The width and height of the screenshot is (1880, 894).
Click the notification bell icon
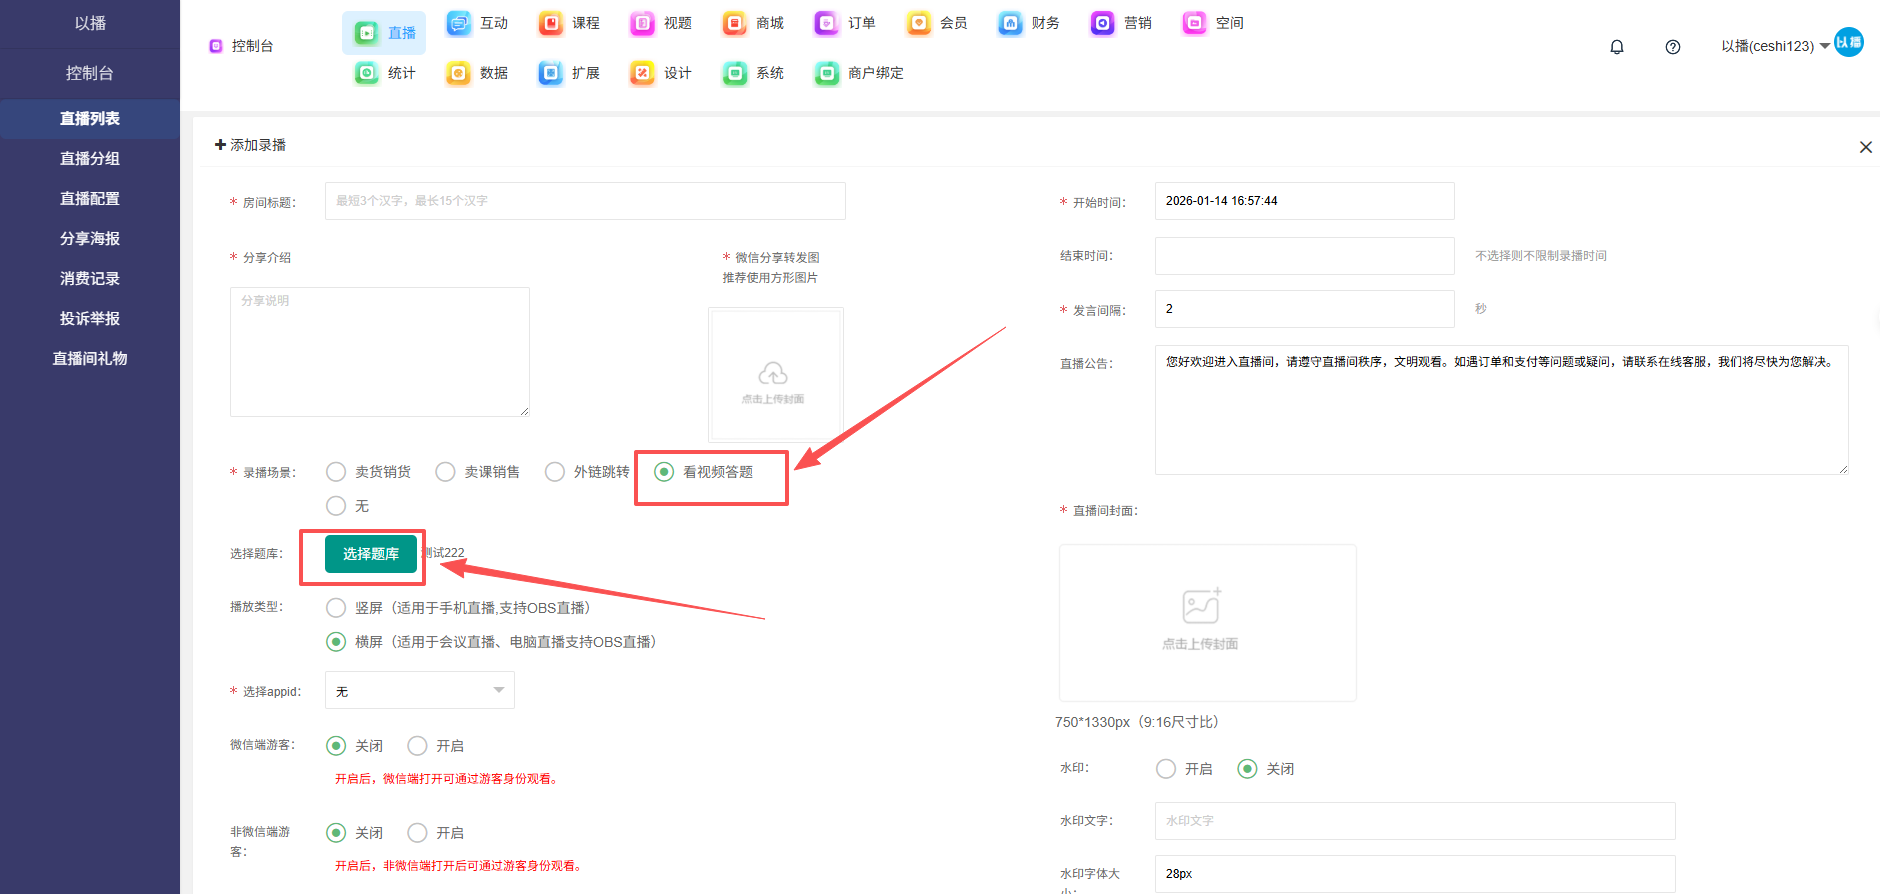[x=1616, y=47]
